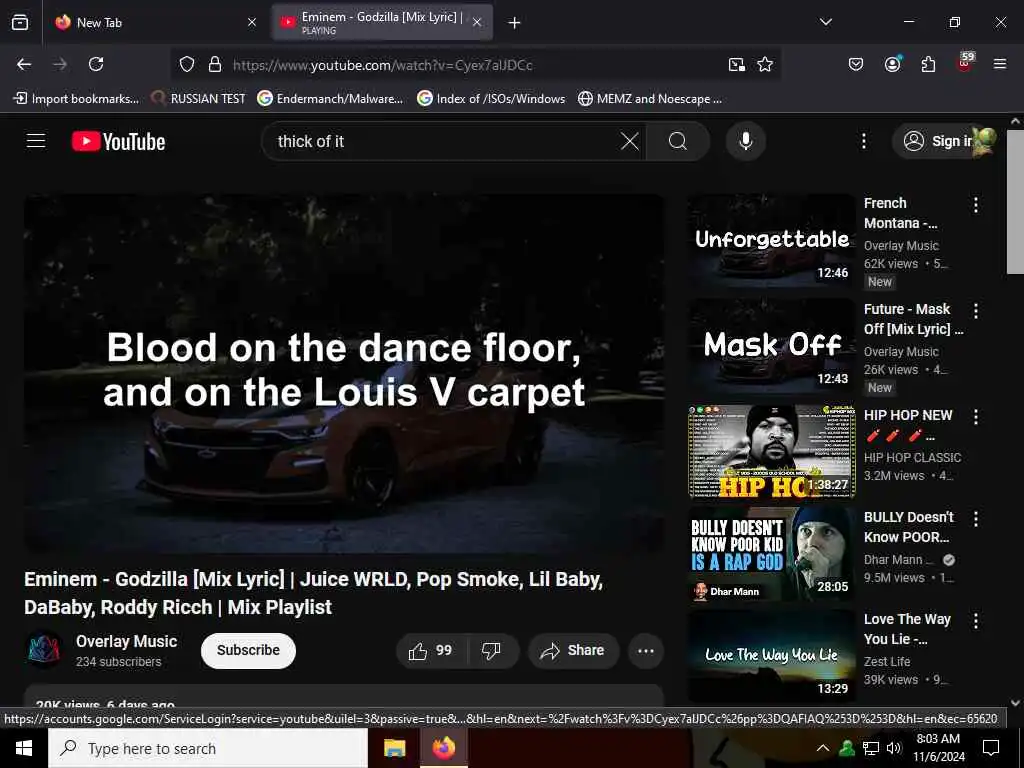Open Import bookmarks bookmark
The height and width of the screenshot is (768, 1024).
tap(76, 99)
